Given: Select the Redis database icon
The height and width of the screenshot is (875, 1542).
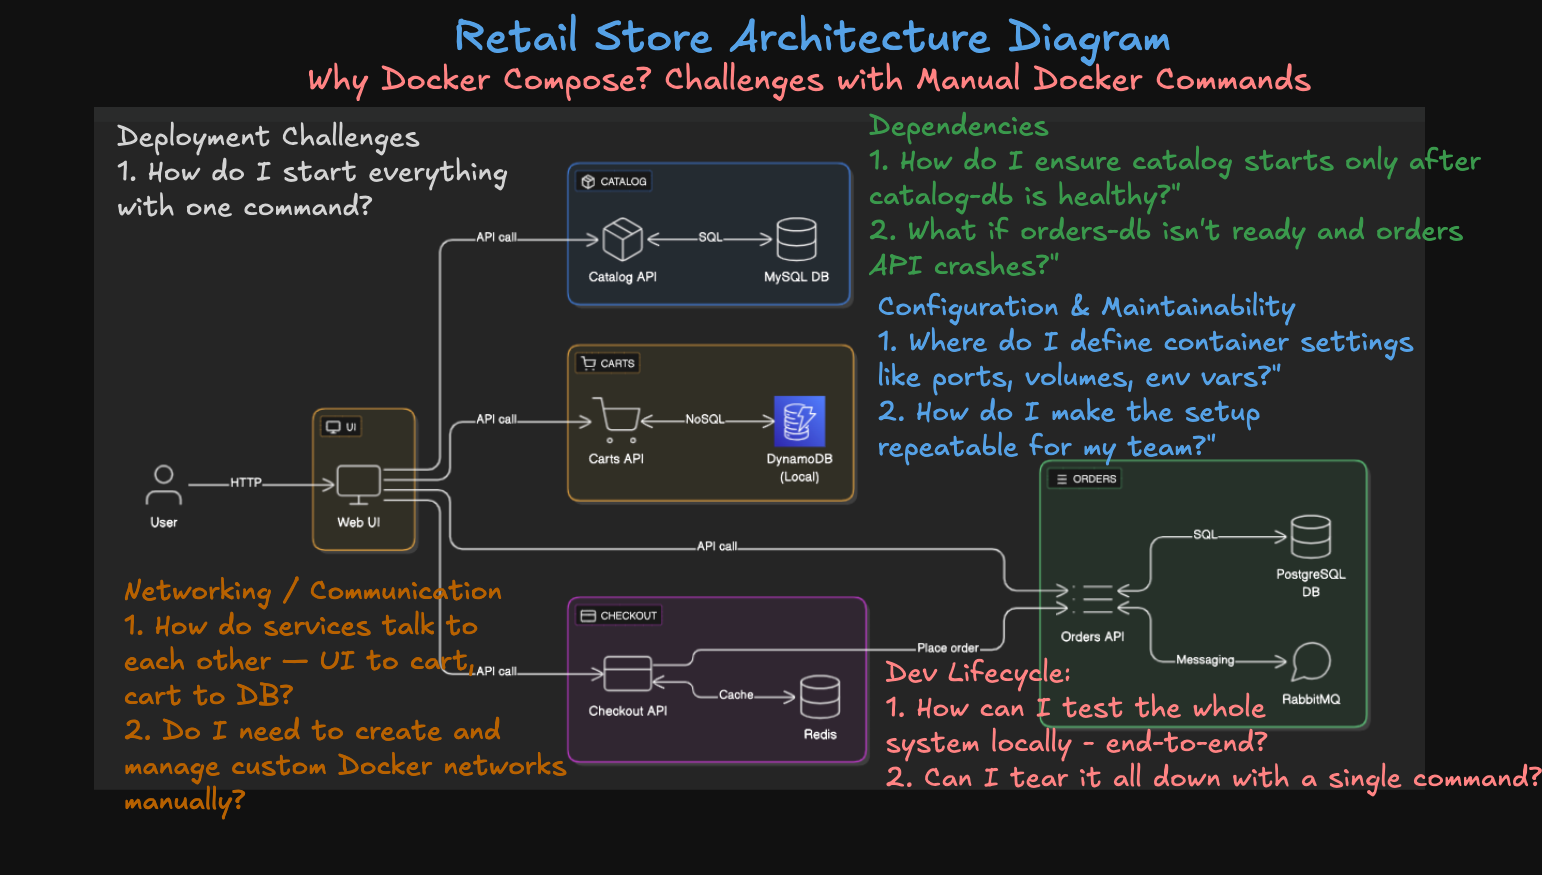Looking at the screenshot, I should tap(819, 697).
